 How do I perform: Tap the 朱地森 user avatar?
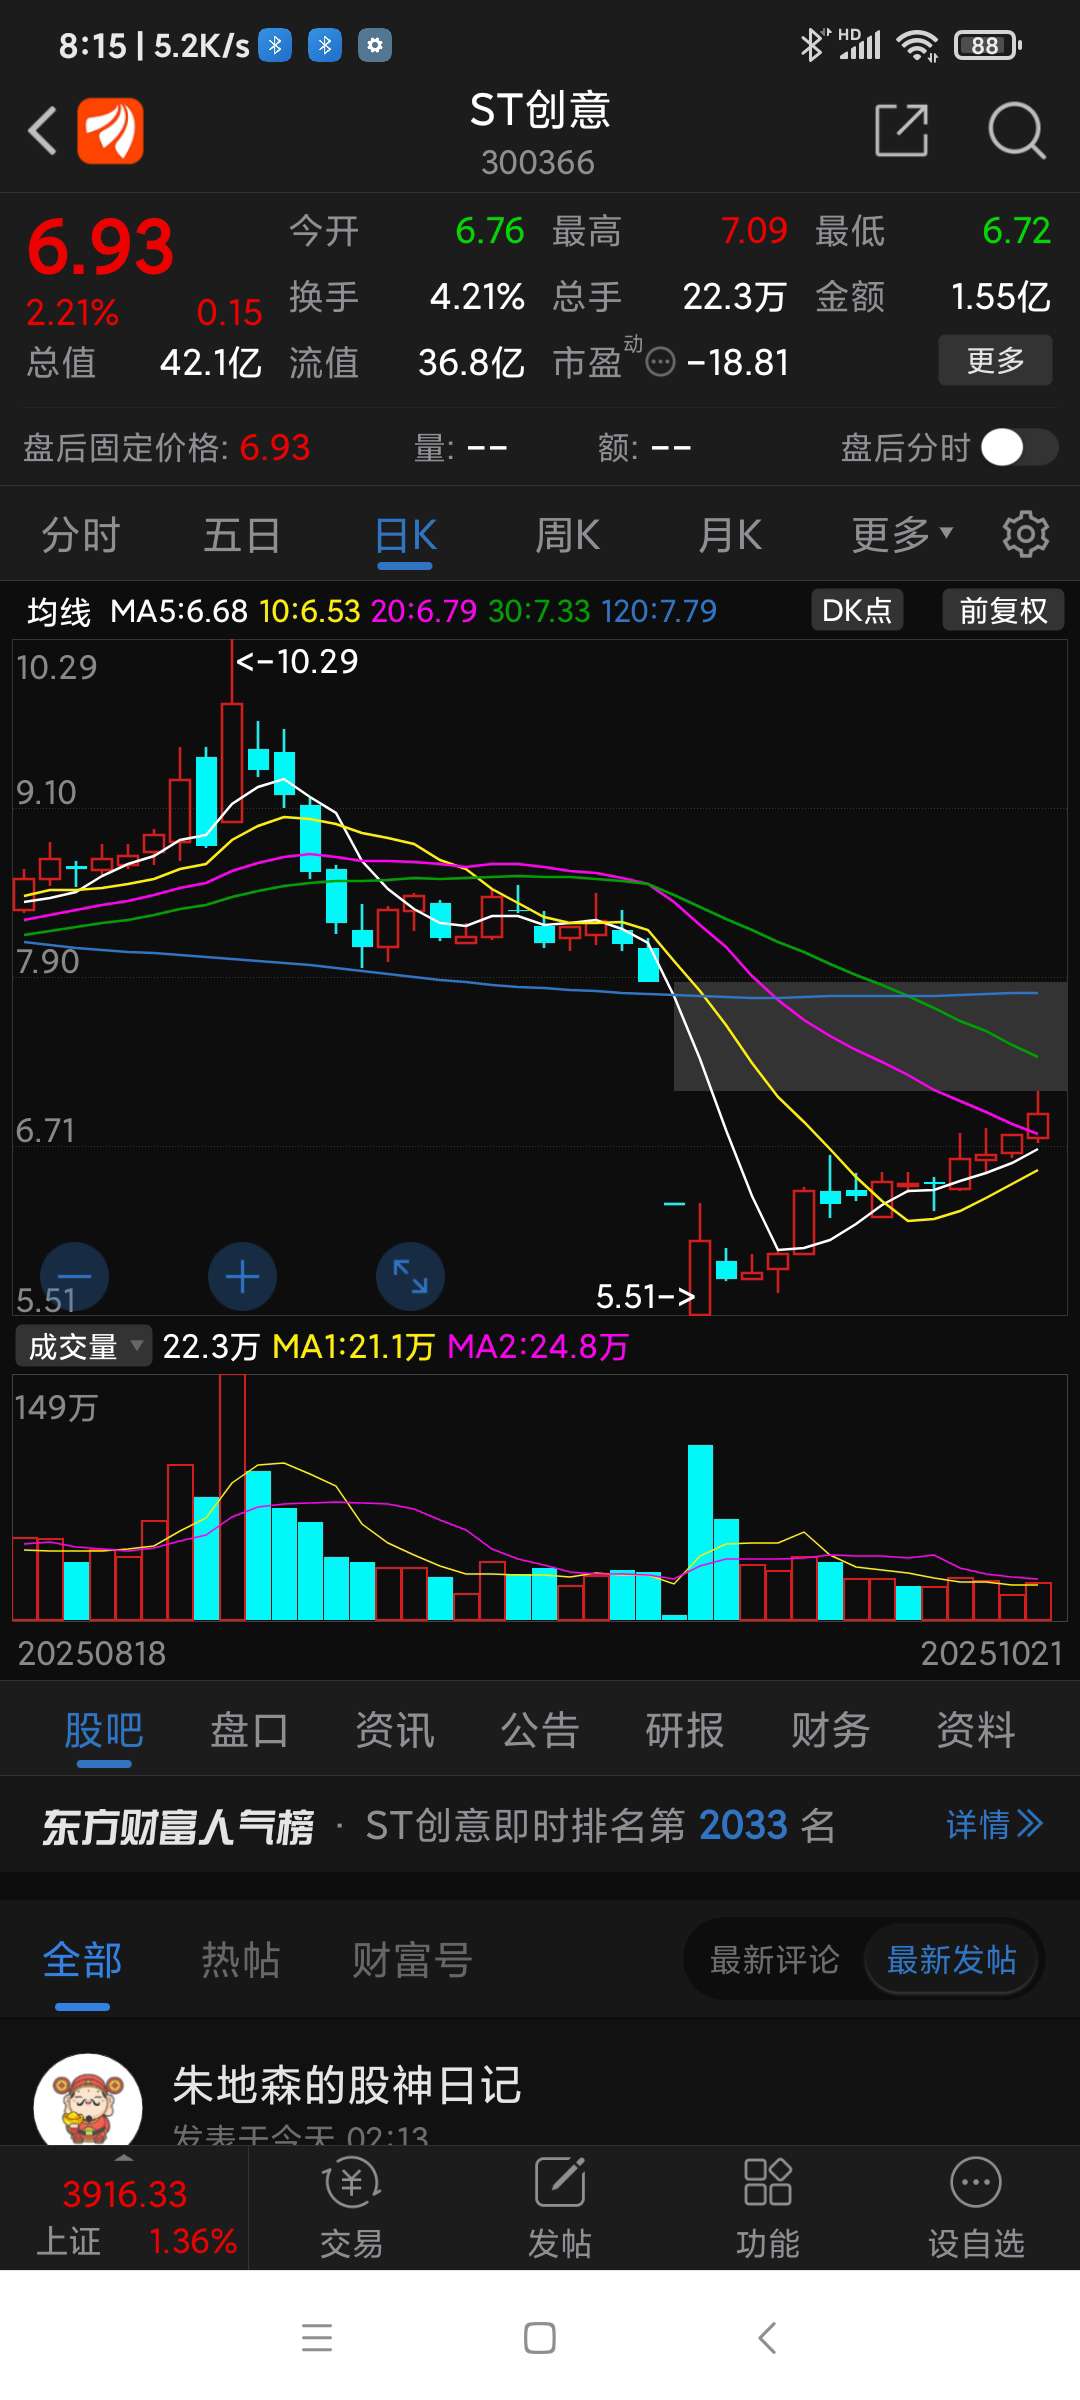88,2100
